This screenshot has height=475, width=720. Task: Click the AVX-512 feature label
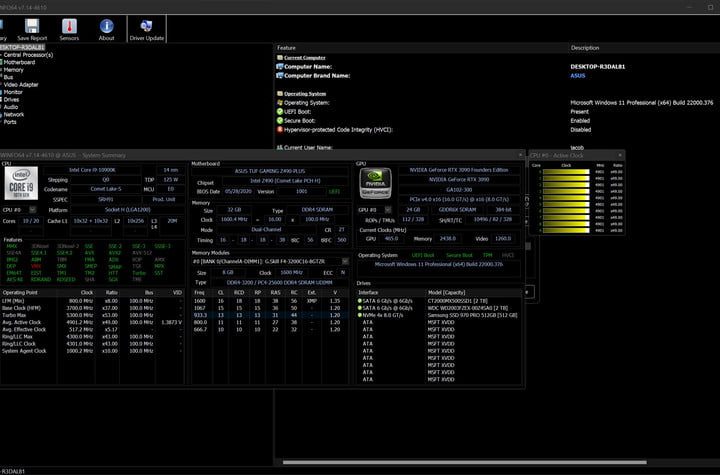(x=142, y=253)
